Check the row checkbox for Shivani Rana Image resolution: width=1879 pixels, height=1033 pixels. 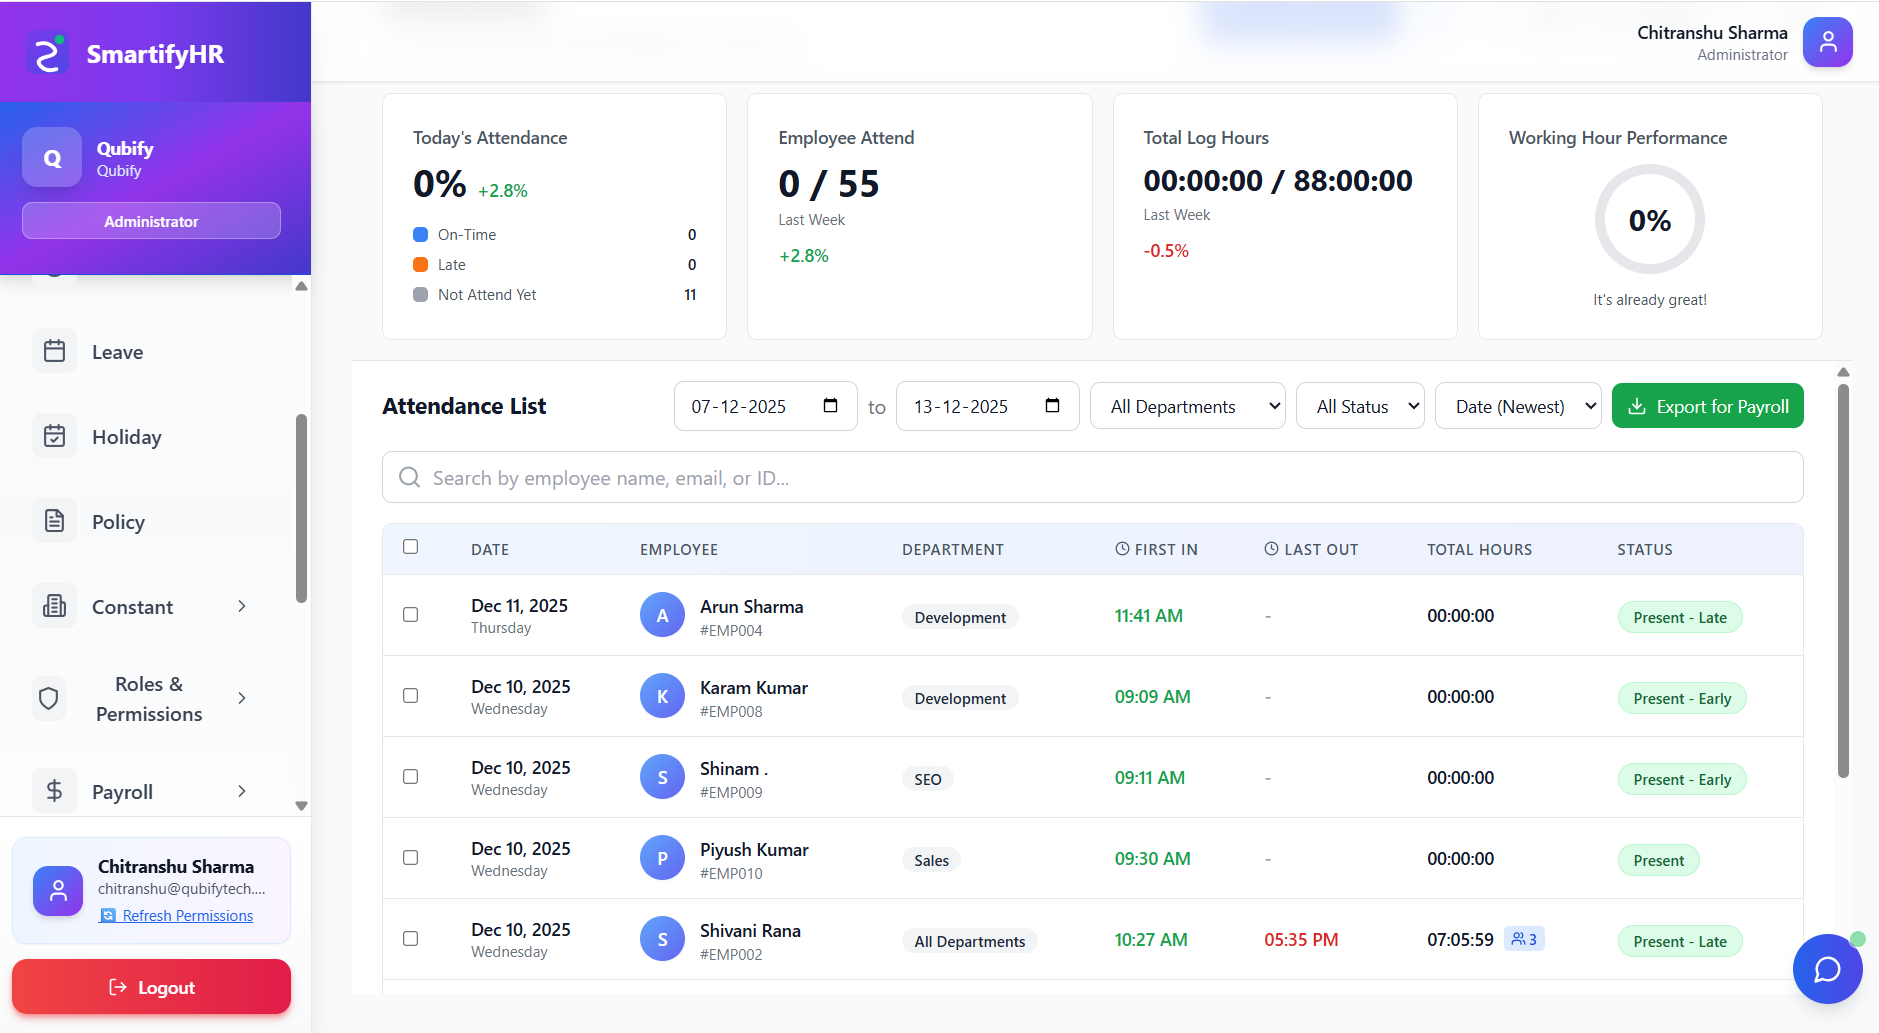pos(410,938)
